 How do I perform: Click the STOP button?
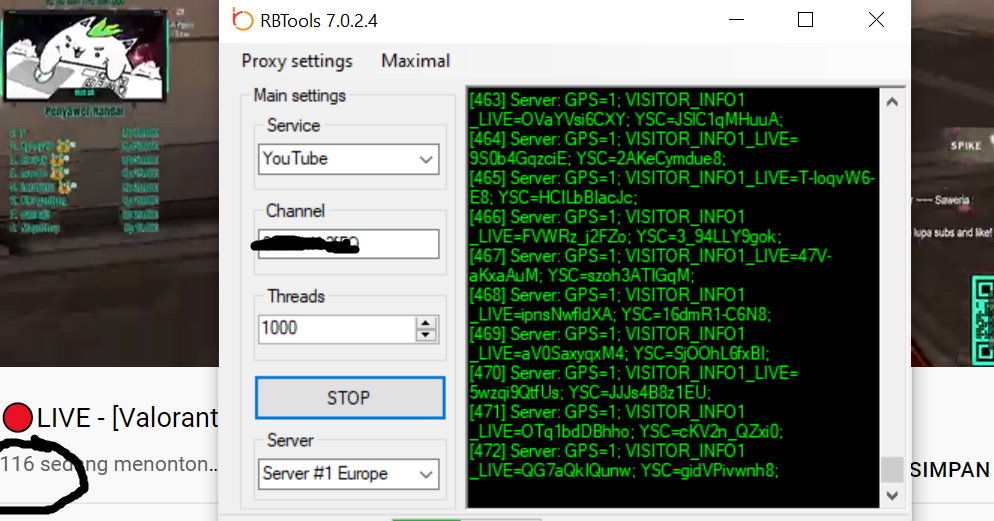coord(350,398)
